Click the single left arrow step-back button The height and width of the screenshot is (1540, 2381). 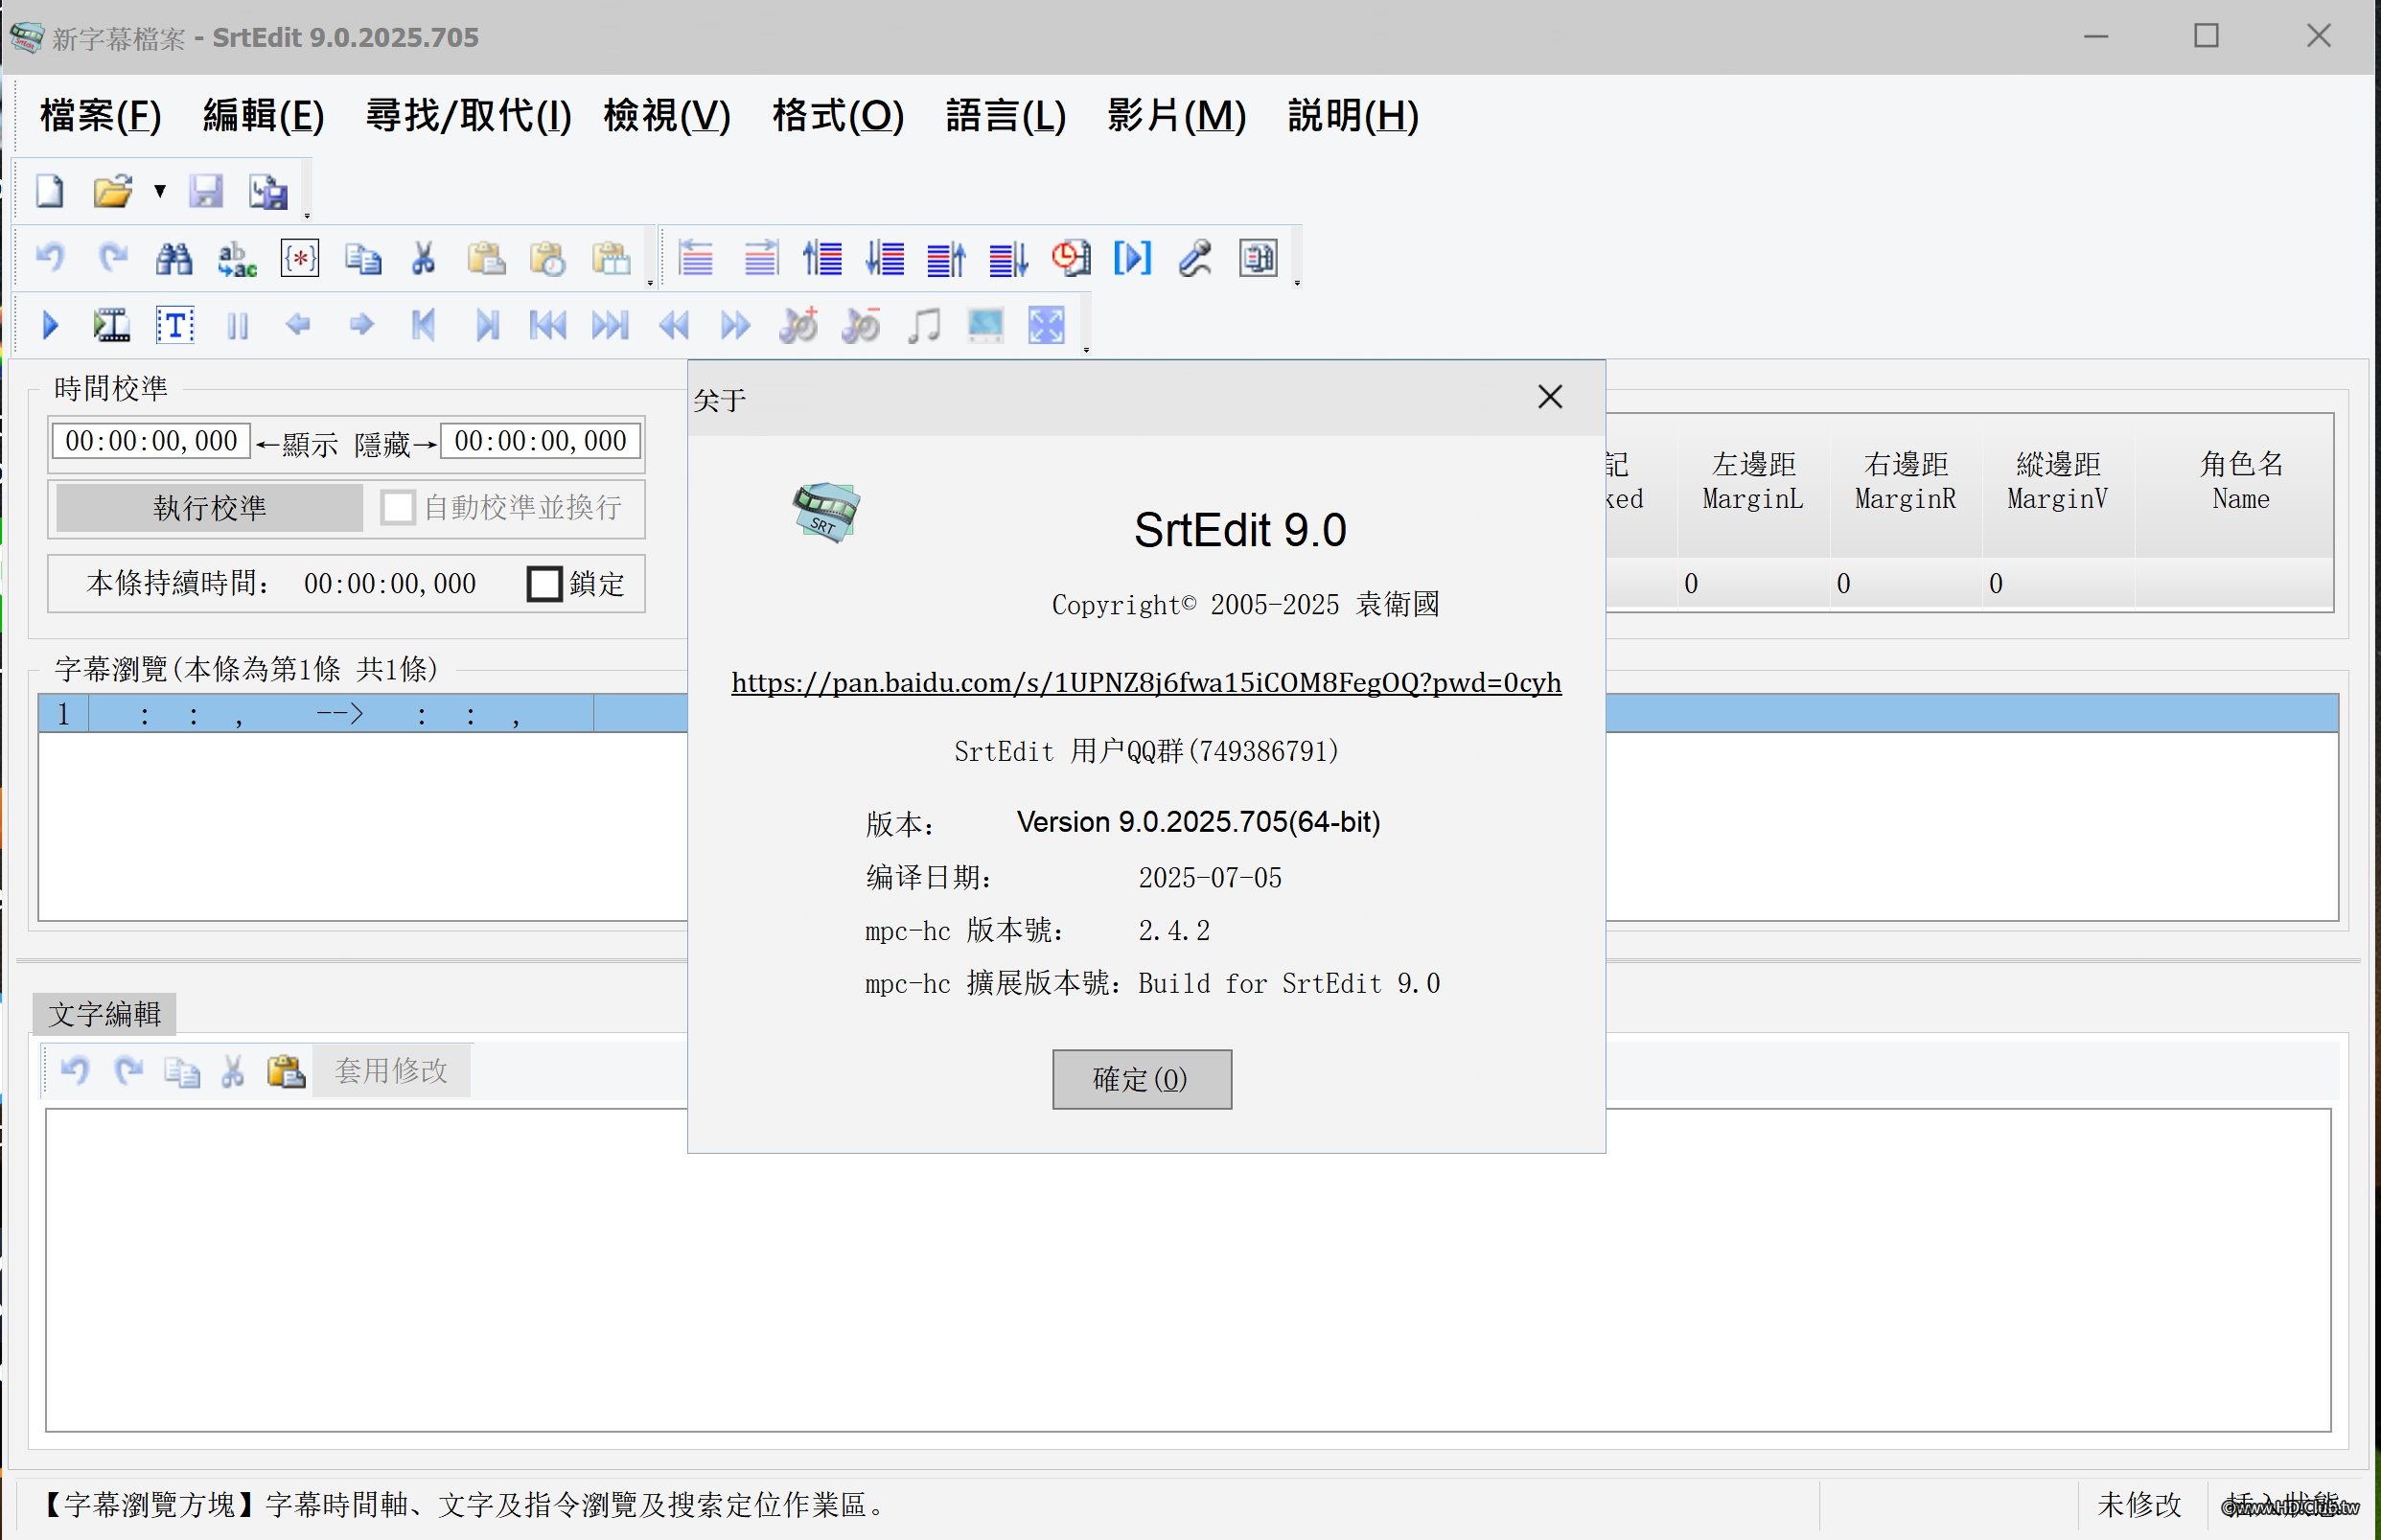tap(298, 324)
